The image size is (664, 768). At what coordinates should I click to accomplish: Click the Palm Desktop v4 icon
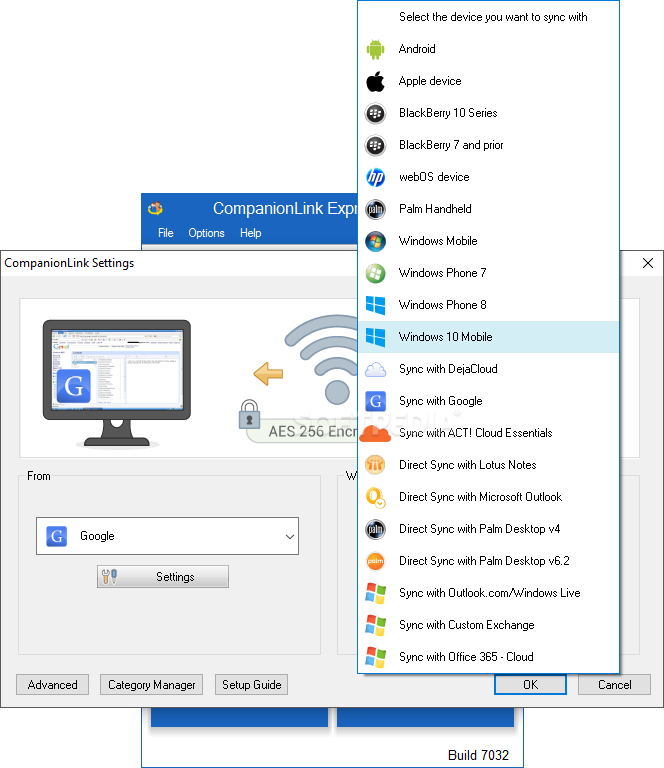(x=376, y=529)
